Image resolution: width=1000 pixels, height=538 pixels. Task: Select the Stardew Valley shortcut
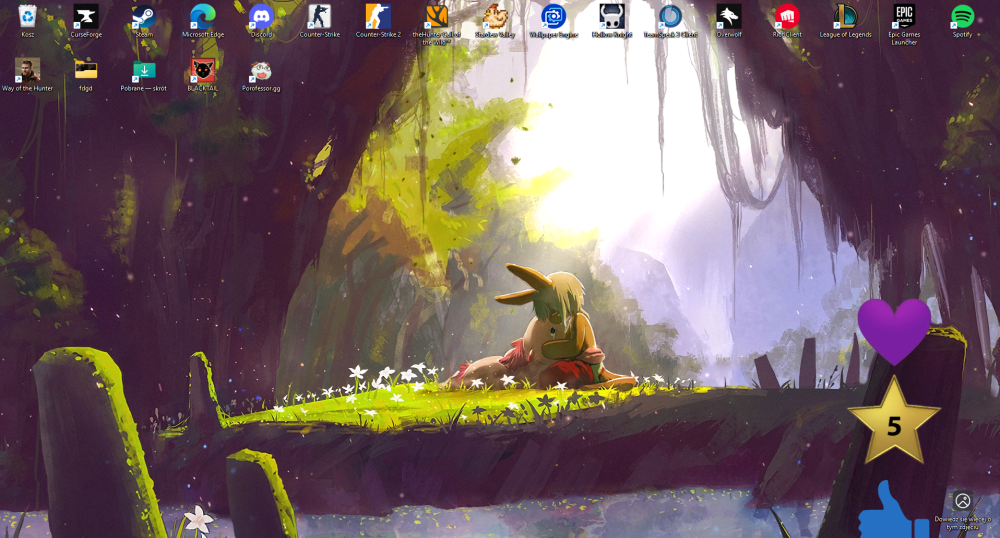495,21
